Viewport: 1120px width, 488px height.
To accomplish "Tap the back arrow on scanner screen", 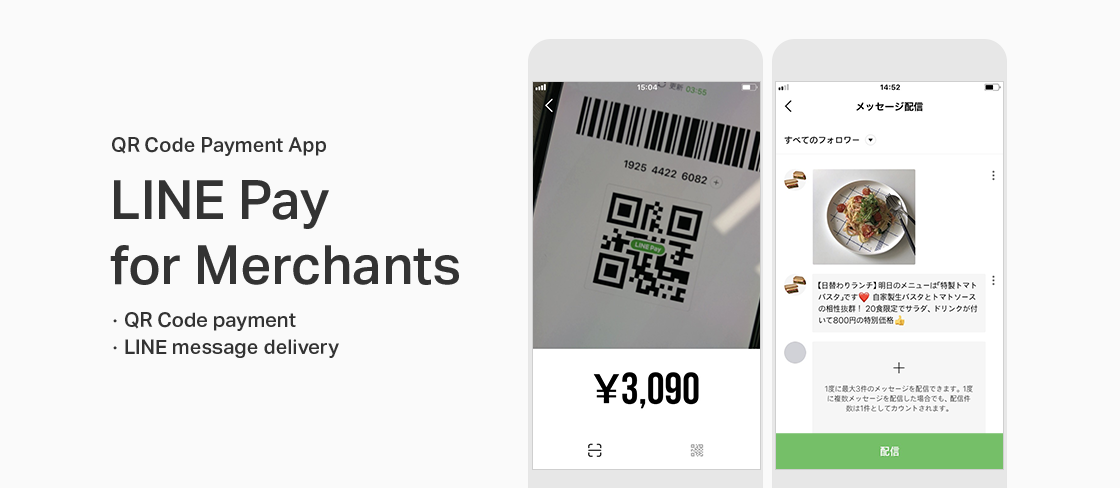I will (x=549, y=106).
